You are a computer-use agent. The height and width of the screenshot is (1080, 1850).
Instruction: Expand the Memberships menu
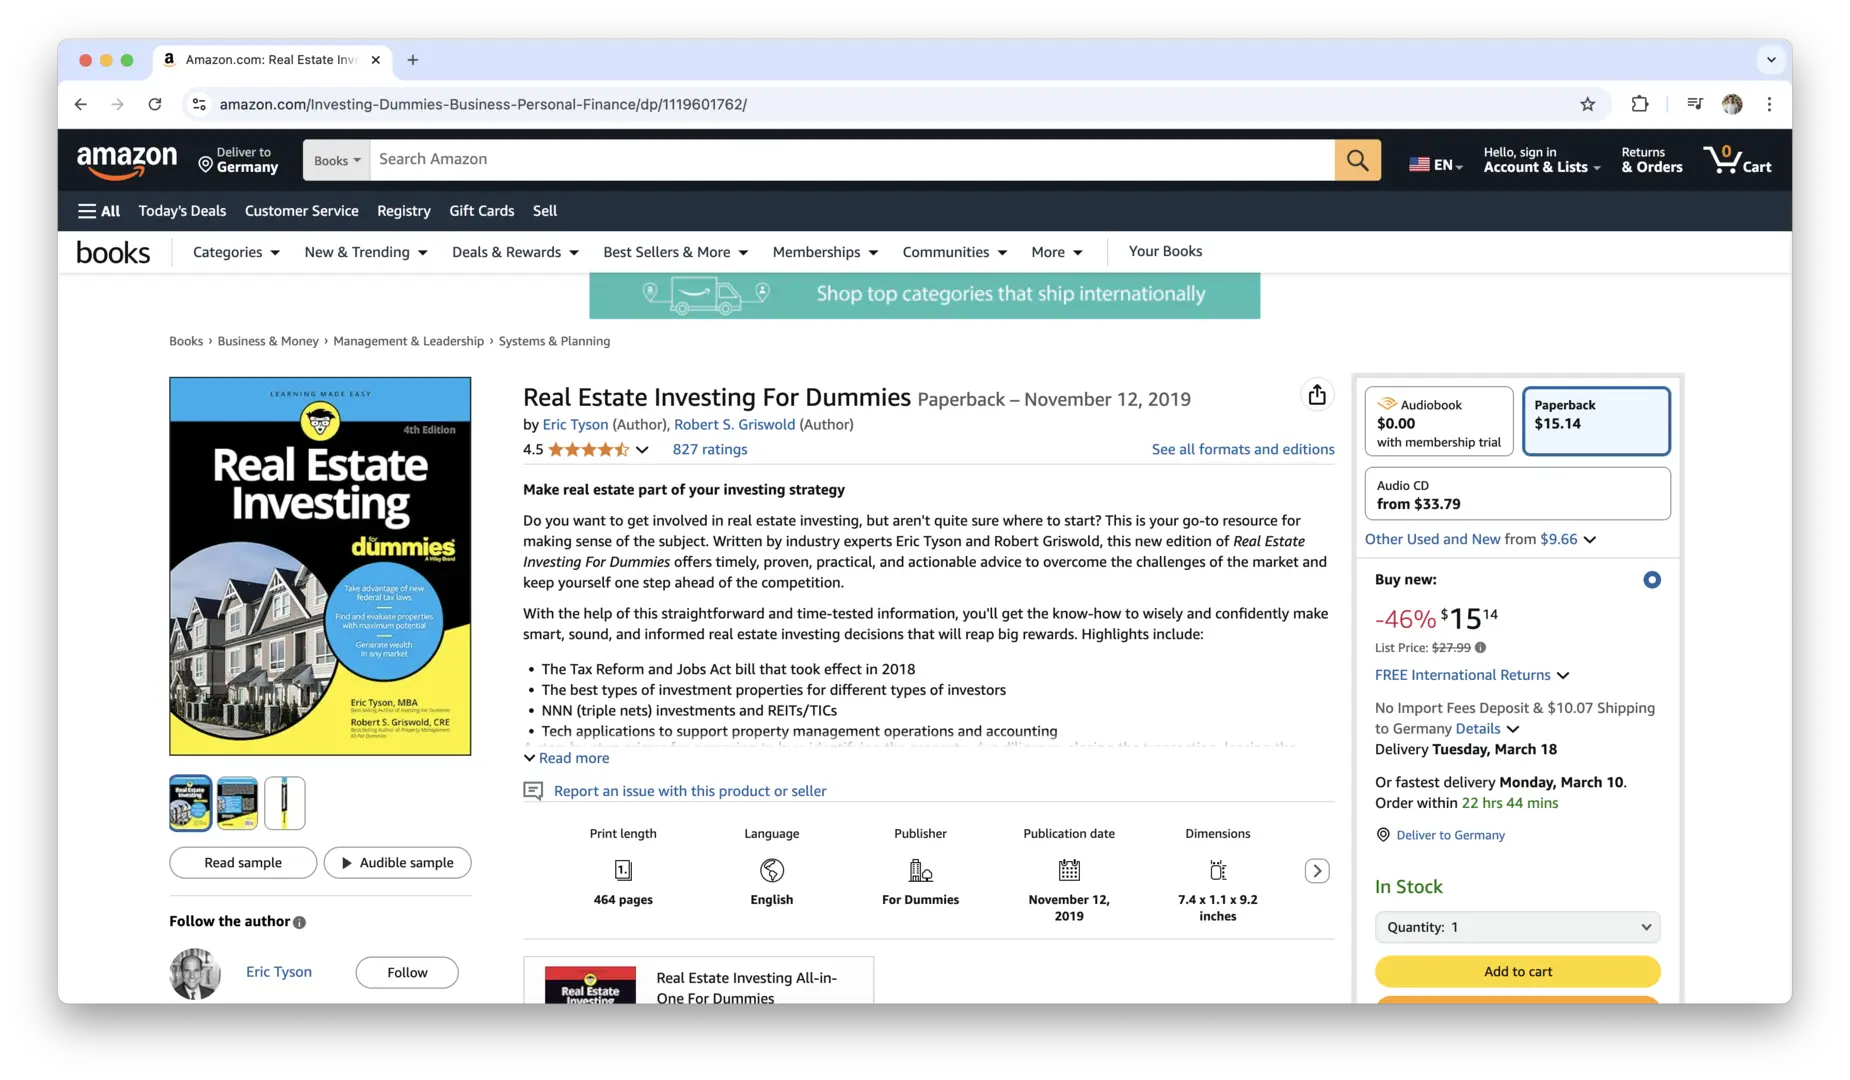(825, 252)
